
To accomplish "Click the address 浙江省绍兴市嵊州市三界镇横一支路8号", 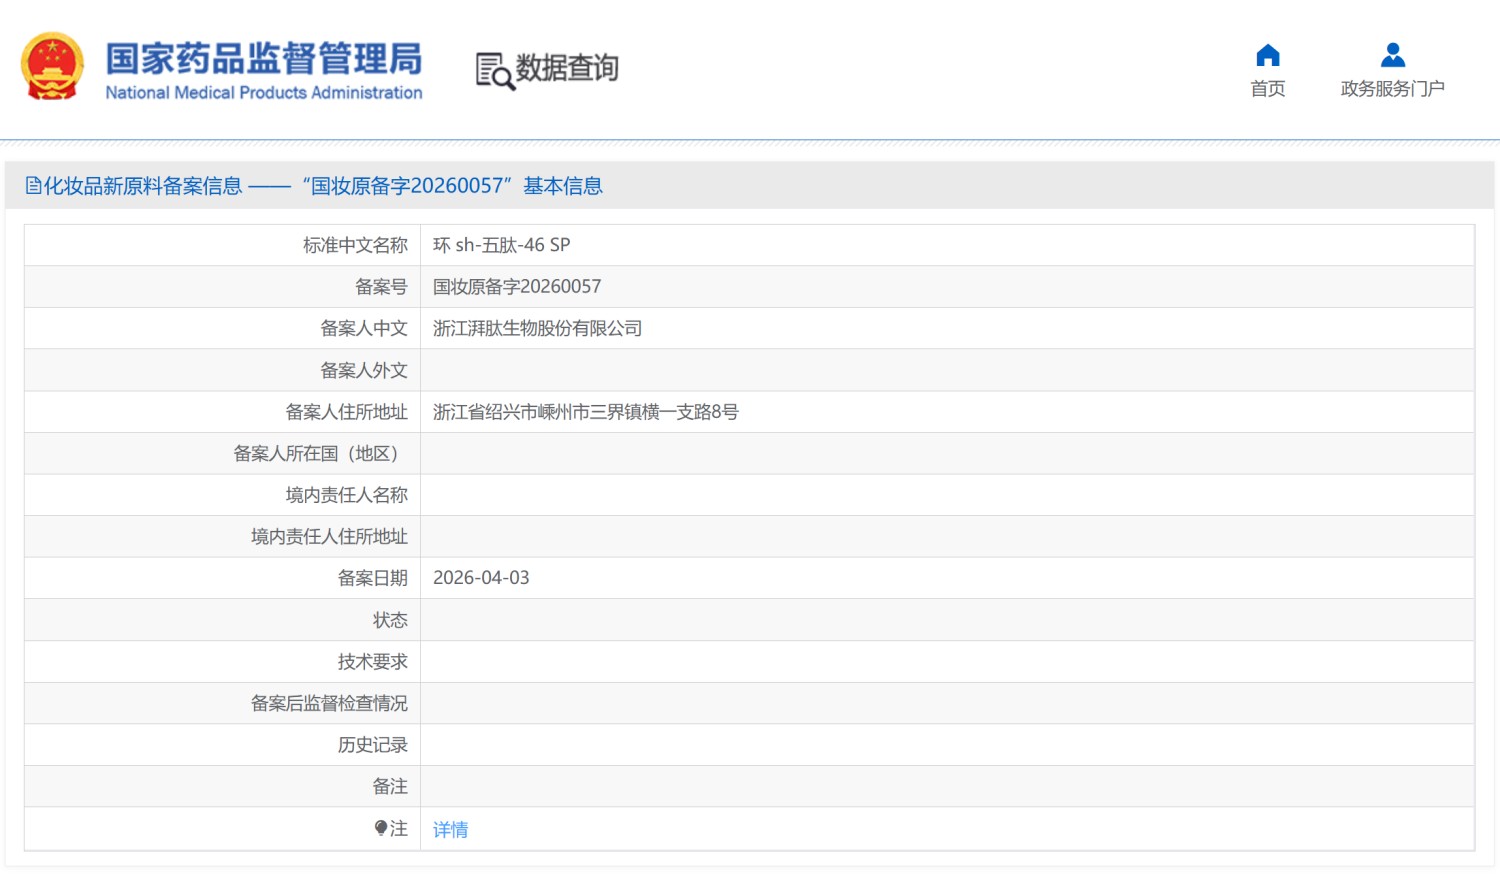I will tap(585, 412).
